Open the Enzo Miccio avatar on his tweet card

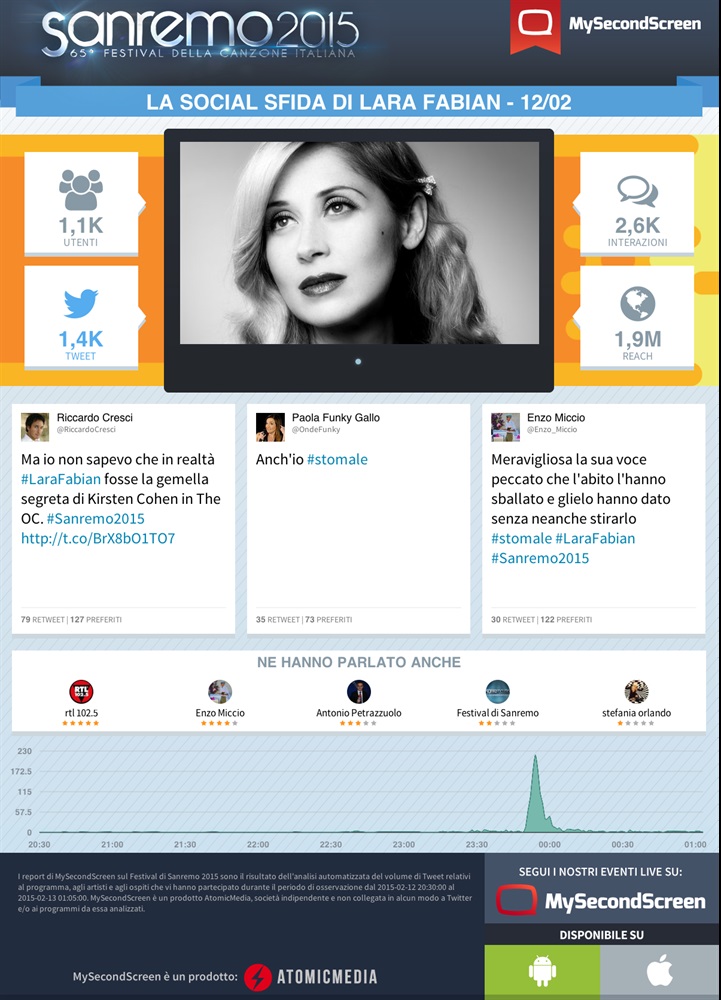[x=505, y=427]
